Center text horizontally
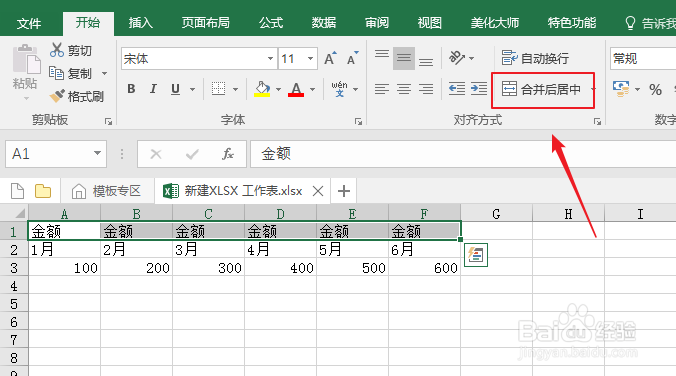The width and height of the screenshot is (676, 376). [x=404, y=89]
